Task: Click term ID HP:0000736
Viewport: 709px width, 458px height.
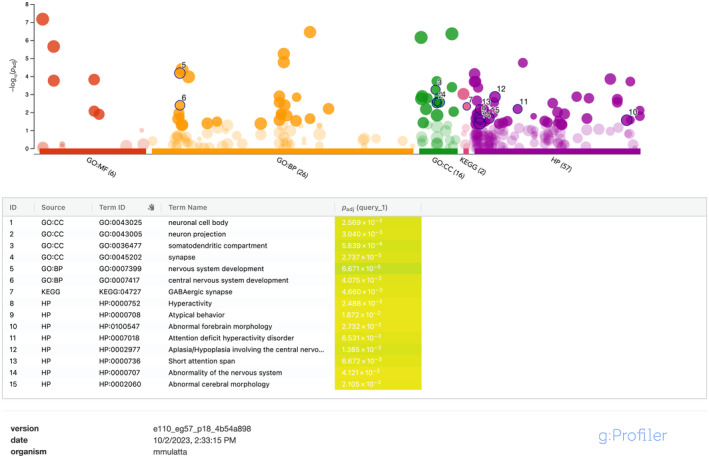Action: tap(119, 361)
